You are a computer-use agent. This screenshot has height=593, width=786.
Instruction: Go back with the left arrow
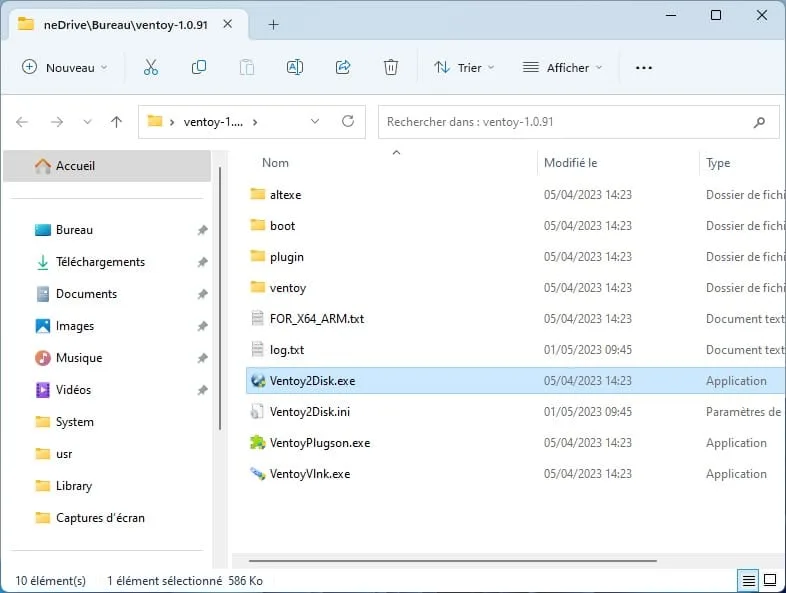click(x=22, y=122)
